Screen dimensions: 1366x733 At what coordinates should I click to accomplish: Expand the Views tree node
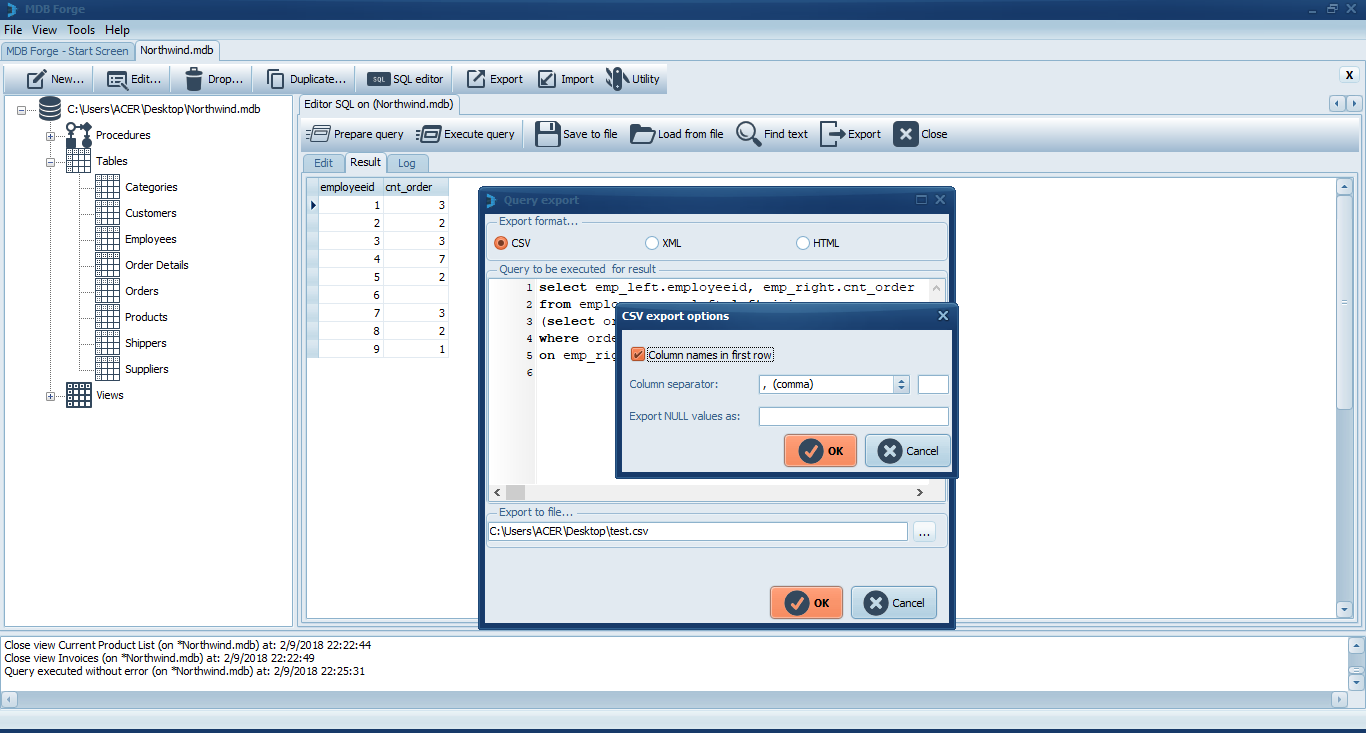50,395
